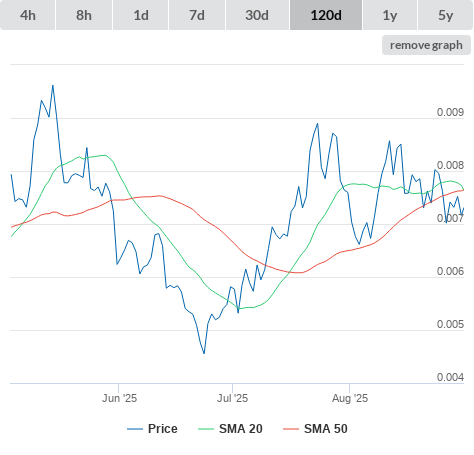474x455 pixels.
Task: Open the 1d chart range
Action: (141, 15)
